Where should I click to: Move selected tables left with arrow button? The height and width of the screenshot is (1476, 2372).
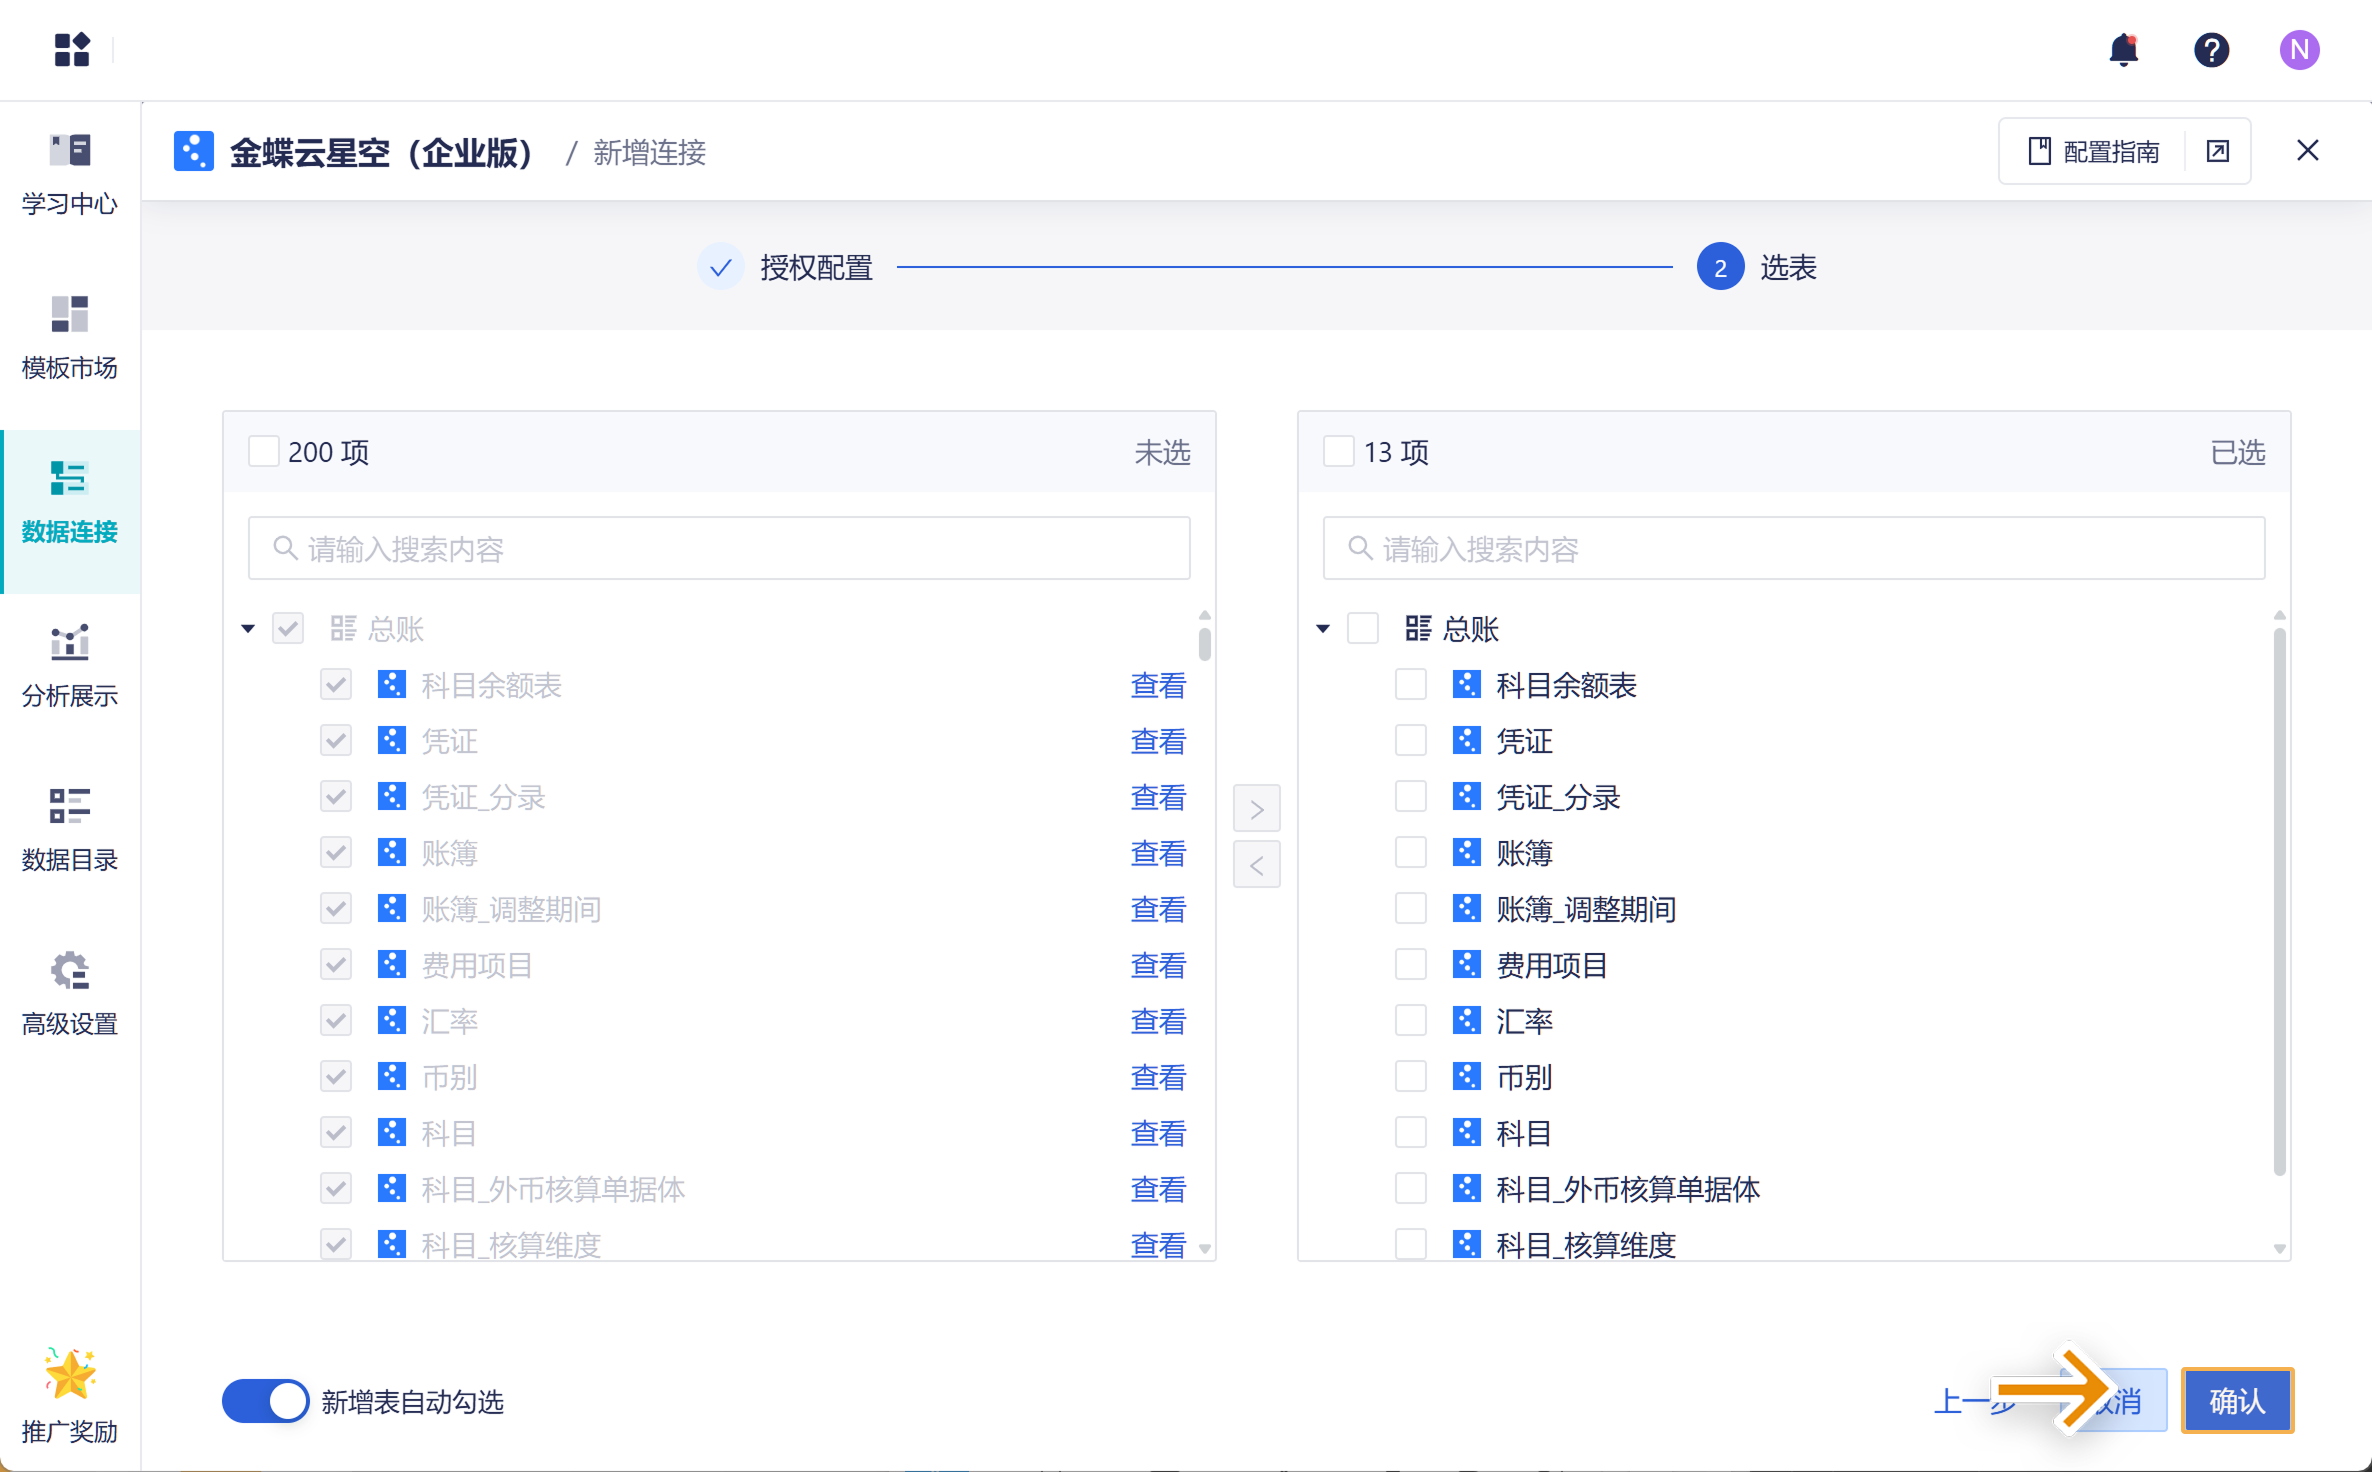point(1256,865)
